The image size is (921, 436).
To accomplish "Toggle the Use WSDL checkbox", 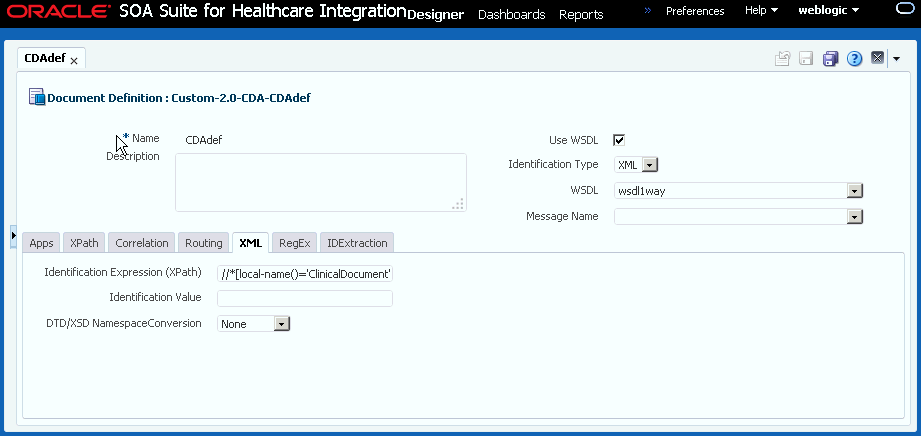I will 619,140.
